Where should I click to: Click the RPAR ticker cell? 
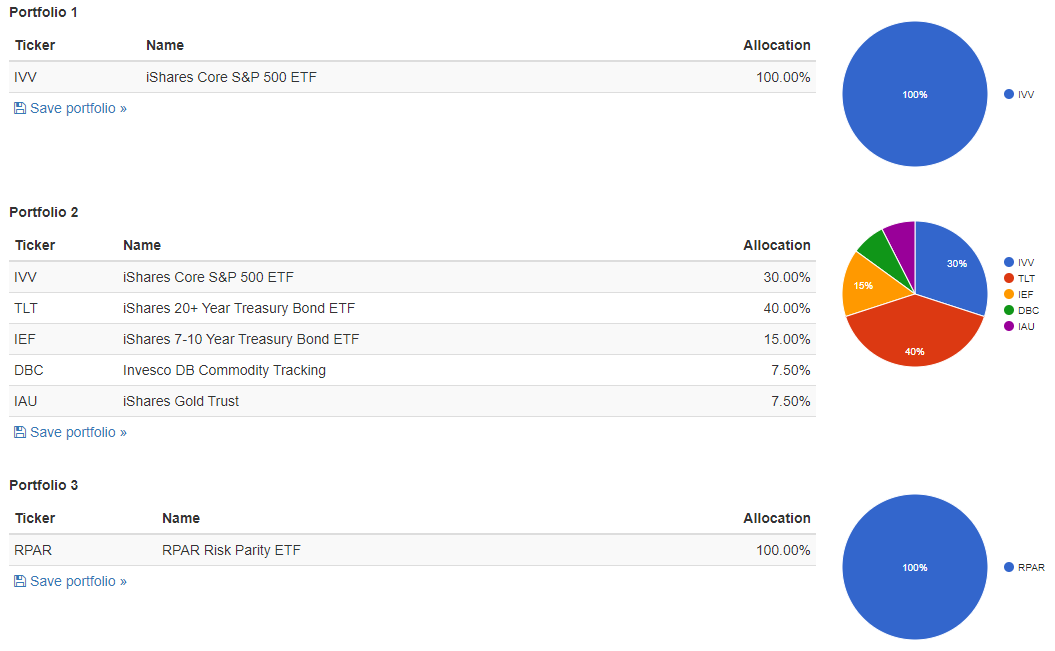point(33,550)
